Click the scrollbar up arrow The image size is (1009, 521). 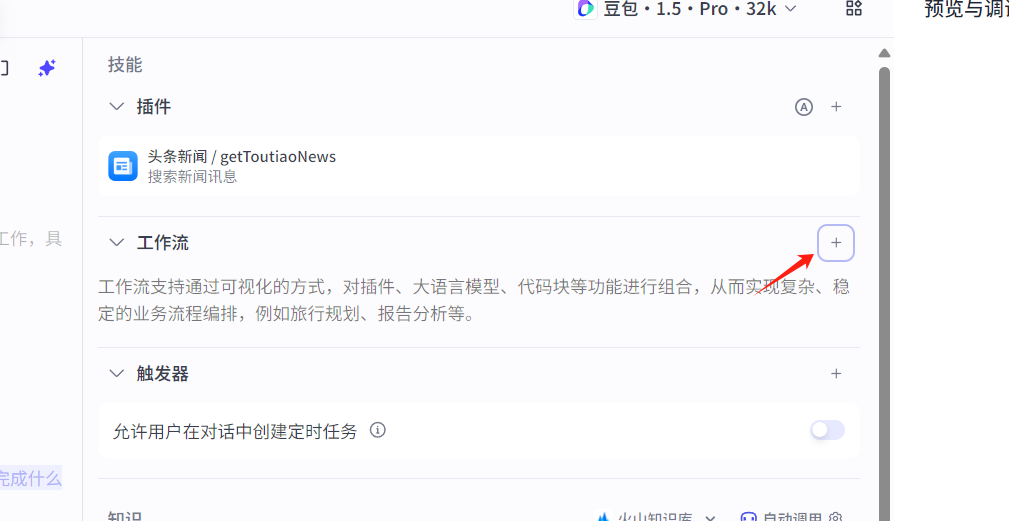[x=884, y=53]
